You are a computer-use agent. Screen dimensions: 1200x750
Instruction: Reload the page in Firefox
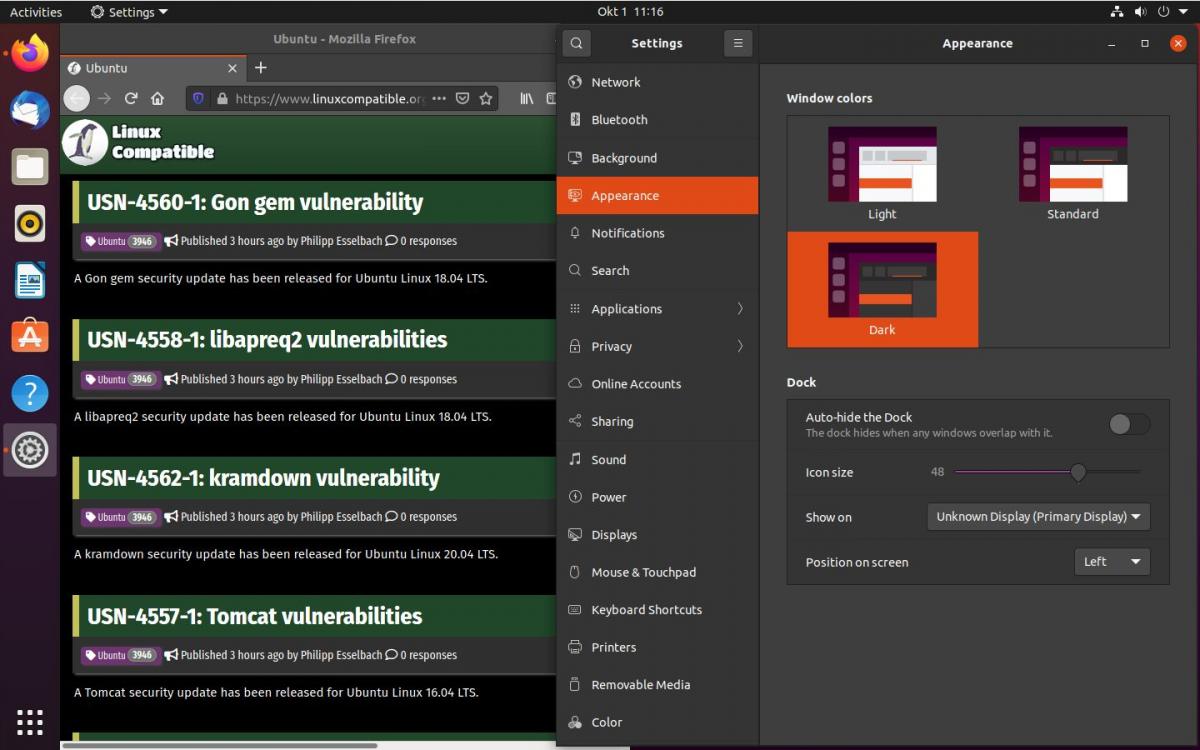click(x=131, y=98)
